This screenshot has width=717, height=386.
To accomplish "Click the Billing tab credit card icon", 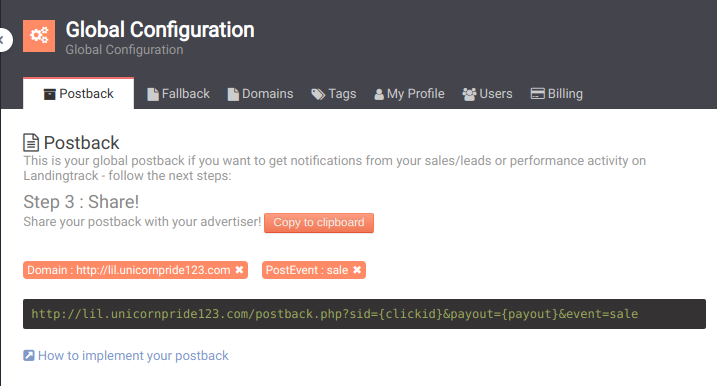I will pos(537,94).
